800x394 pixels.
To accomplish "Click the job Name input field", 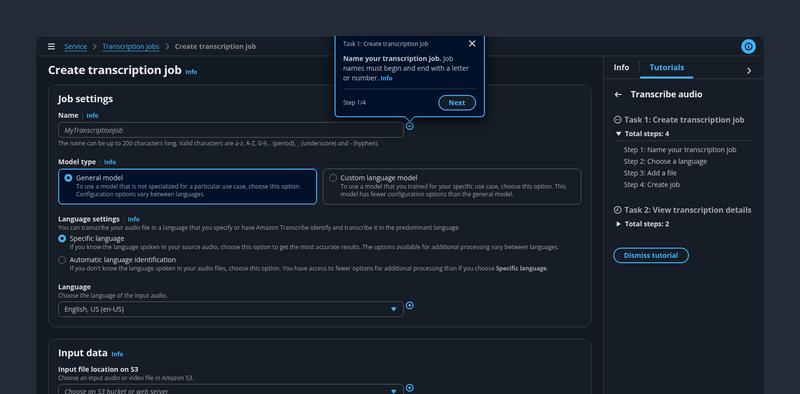I will (231, 130).
